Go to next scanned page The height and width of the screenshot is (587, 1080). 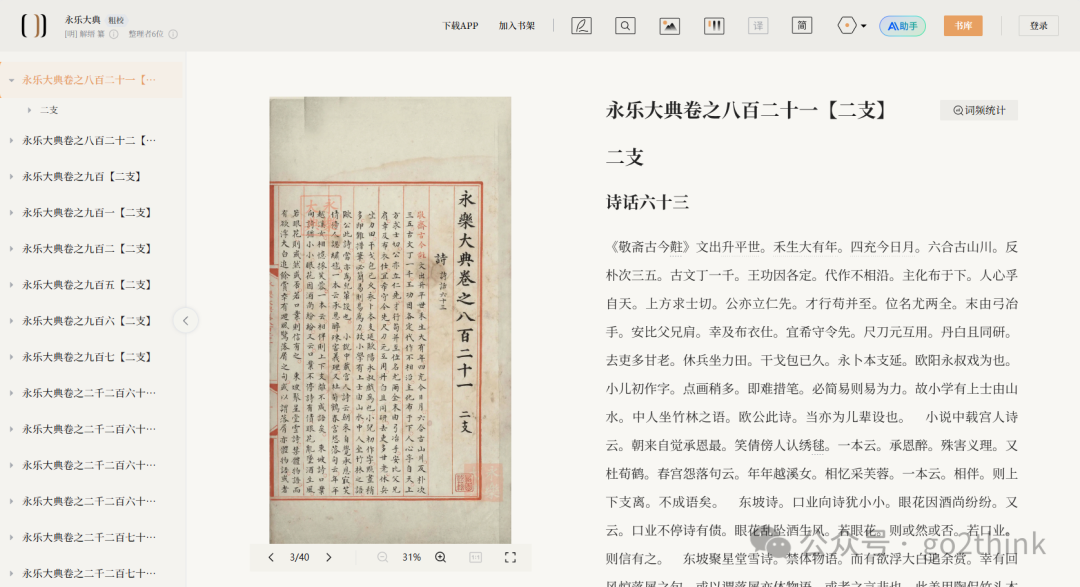(328, 557)
